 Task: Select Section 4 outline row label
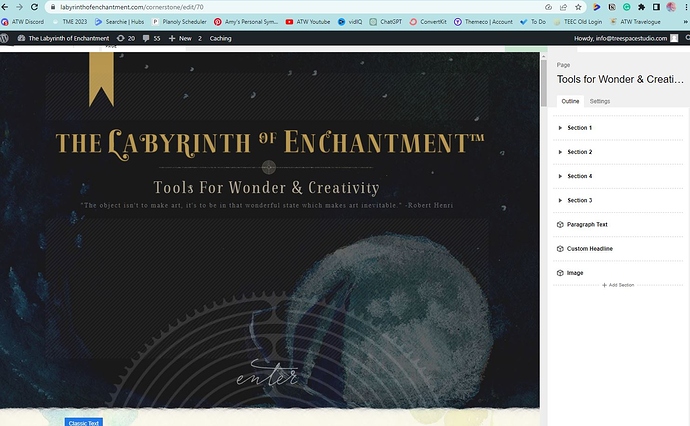point(580,176)
